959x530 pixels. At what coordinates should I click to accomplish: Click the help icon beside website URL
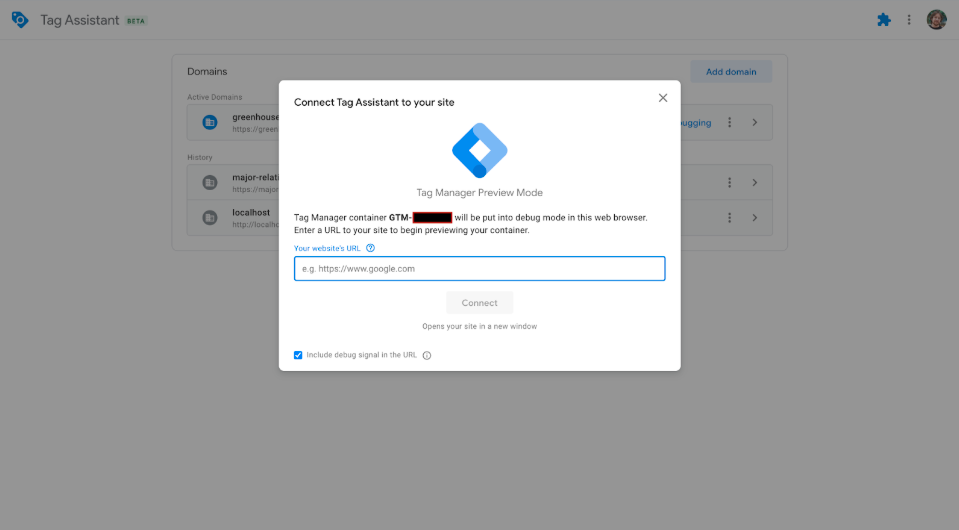(370, 248)
